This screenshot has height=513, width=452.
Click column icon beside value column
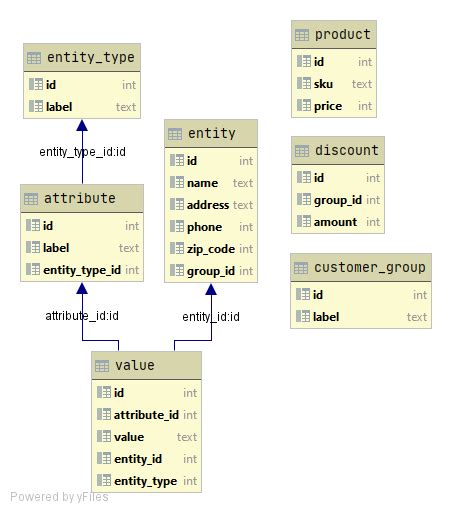(104, 436)
